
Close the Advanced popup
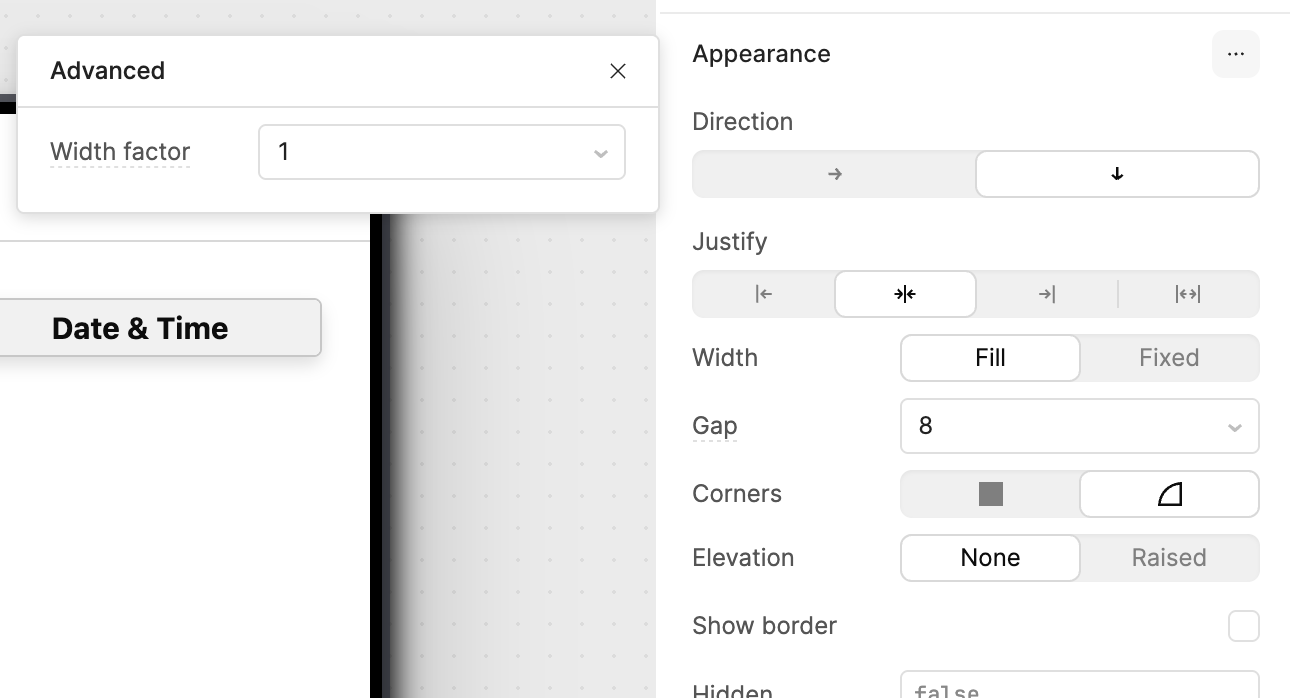coord(618,71)
